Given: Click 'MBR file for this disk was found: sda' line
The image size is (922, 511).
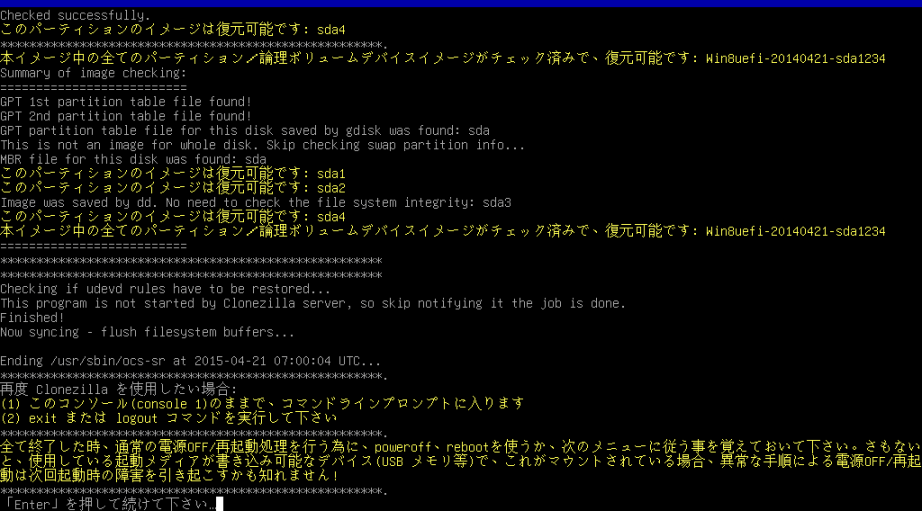Looking at the screenshot, I should click(x=133, y=159).
